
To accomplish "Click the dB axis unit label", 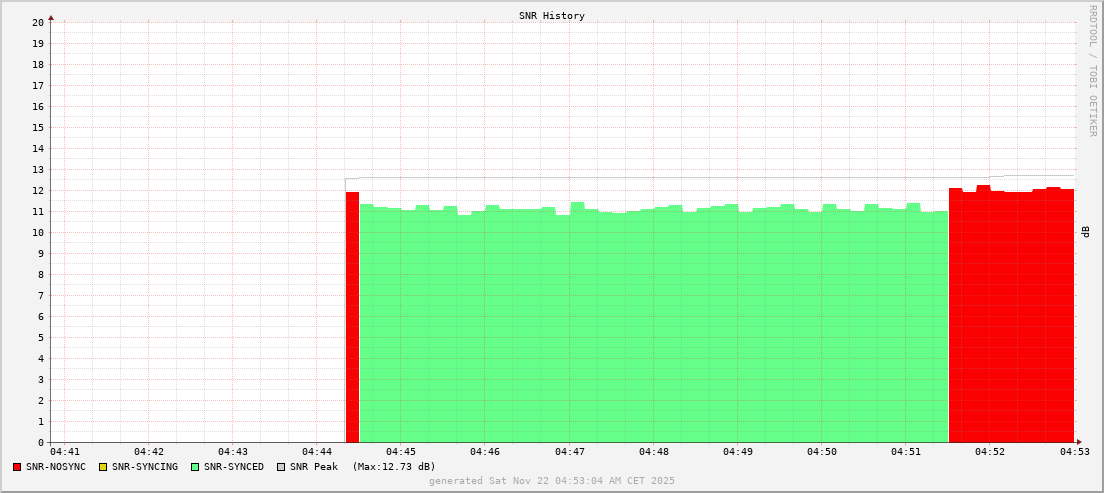I will pos(1086,232).
